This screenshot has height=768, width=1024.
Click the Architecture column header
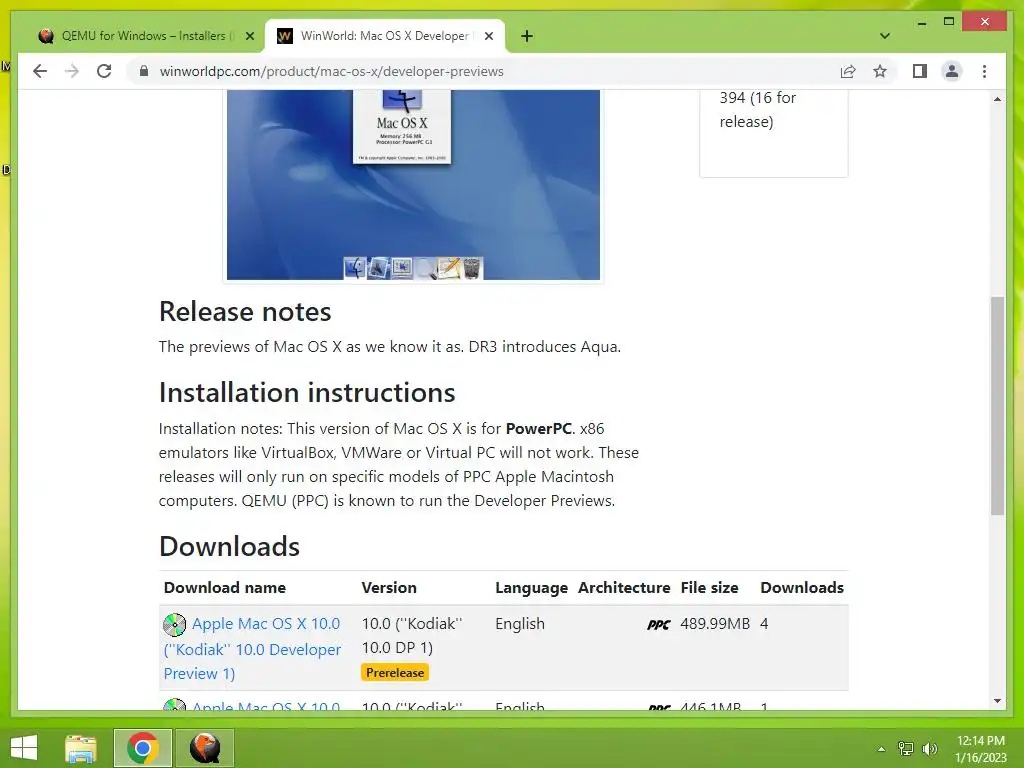click(x=624, y=587)
